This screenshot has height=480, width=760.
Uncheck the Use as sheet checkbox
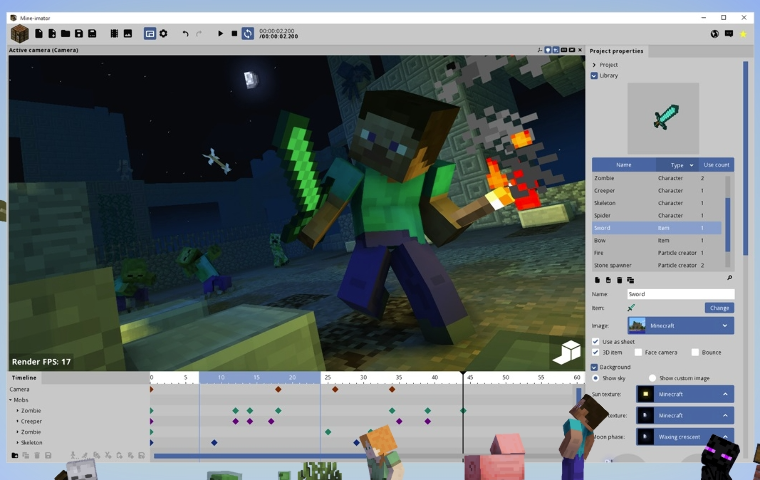tap(596, 341)
